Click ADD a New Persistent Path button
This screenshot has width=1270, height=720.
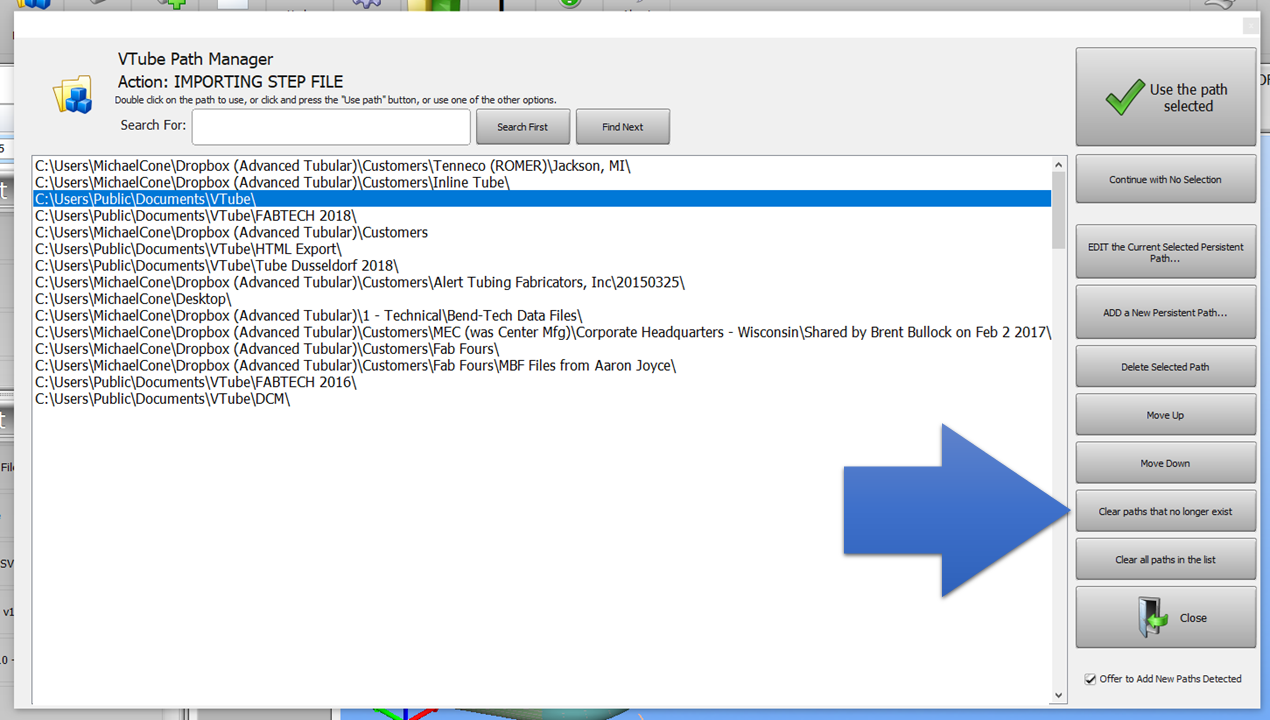click(1165, 313)
